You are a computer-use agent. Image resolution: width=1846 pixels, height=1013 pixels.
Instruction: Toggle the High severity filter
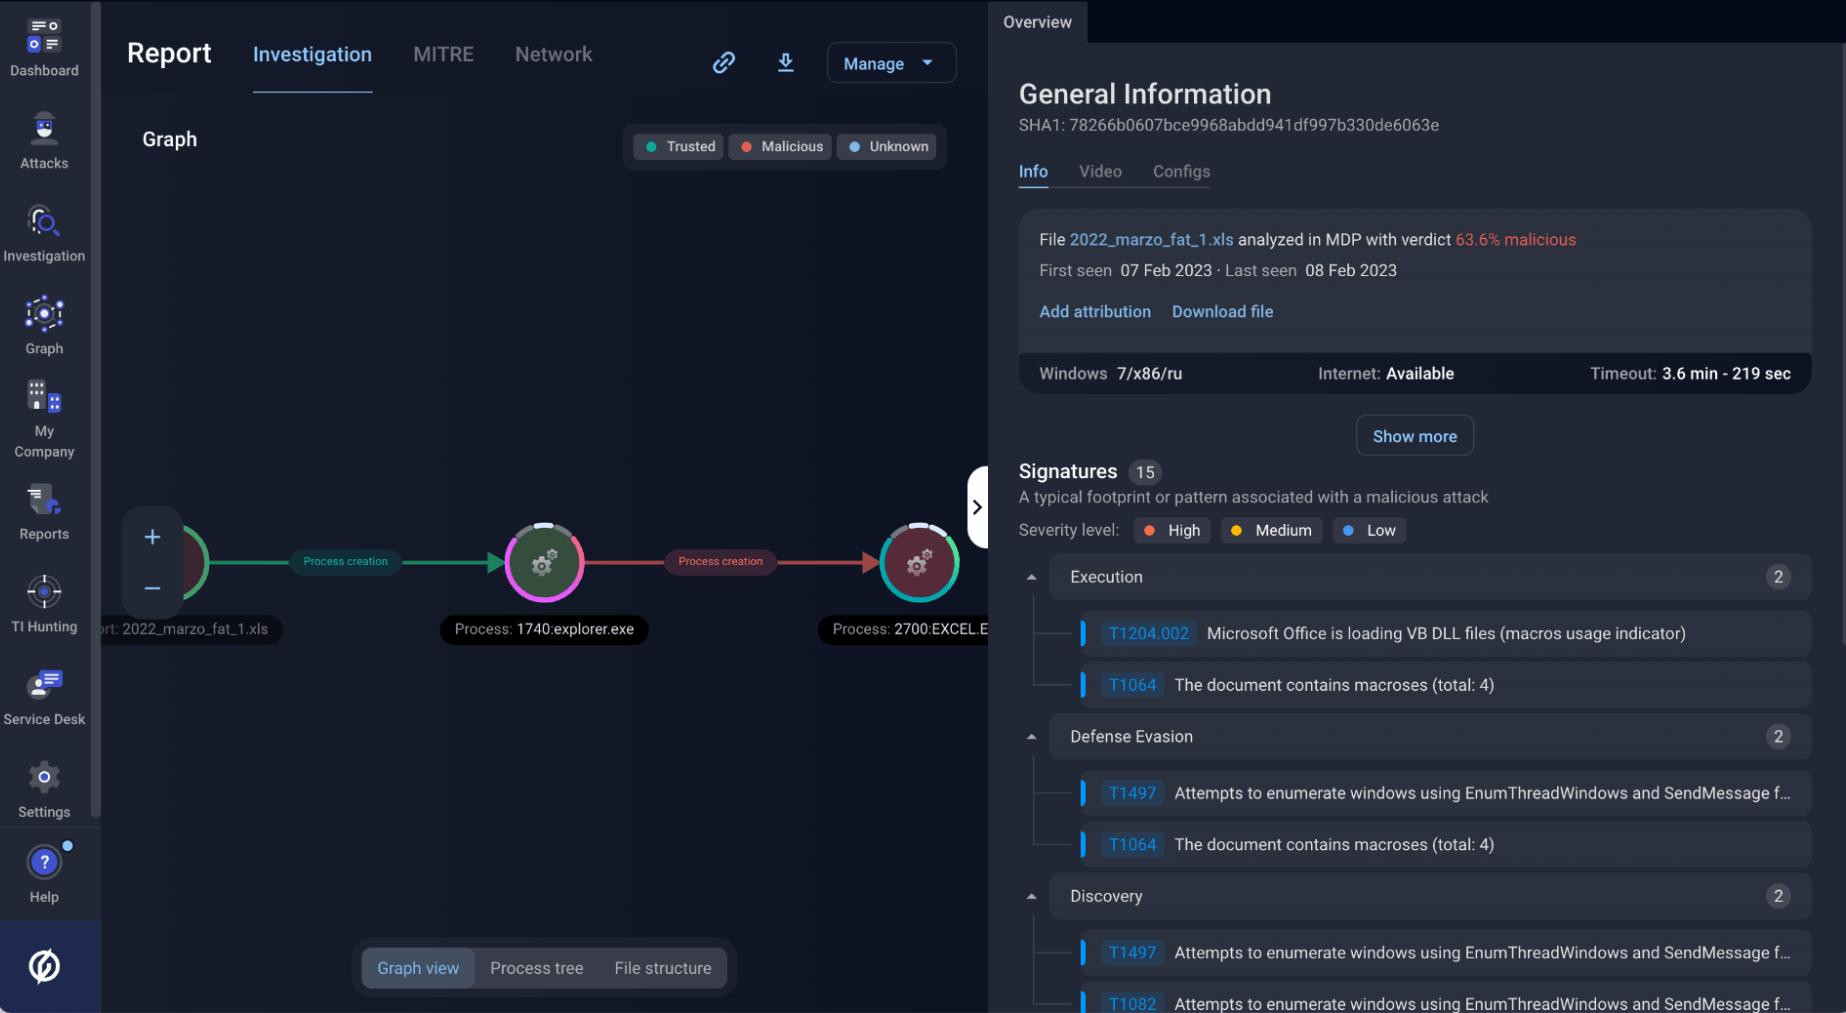(x=1171, y=530)
